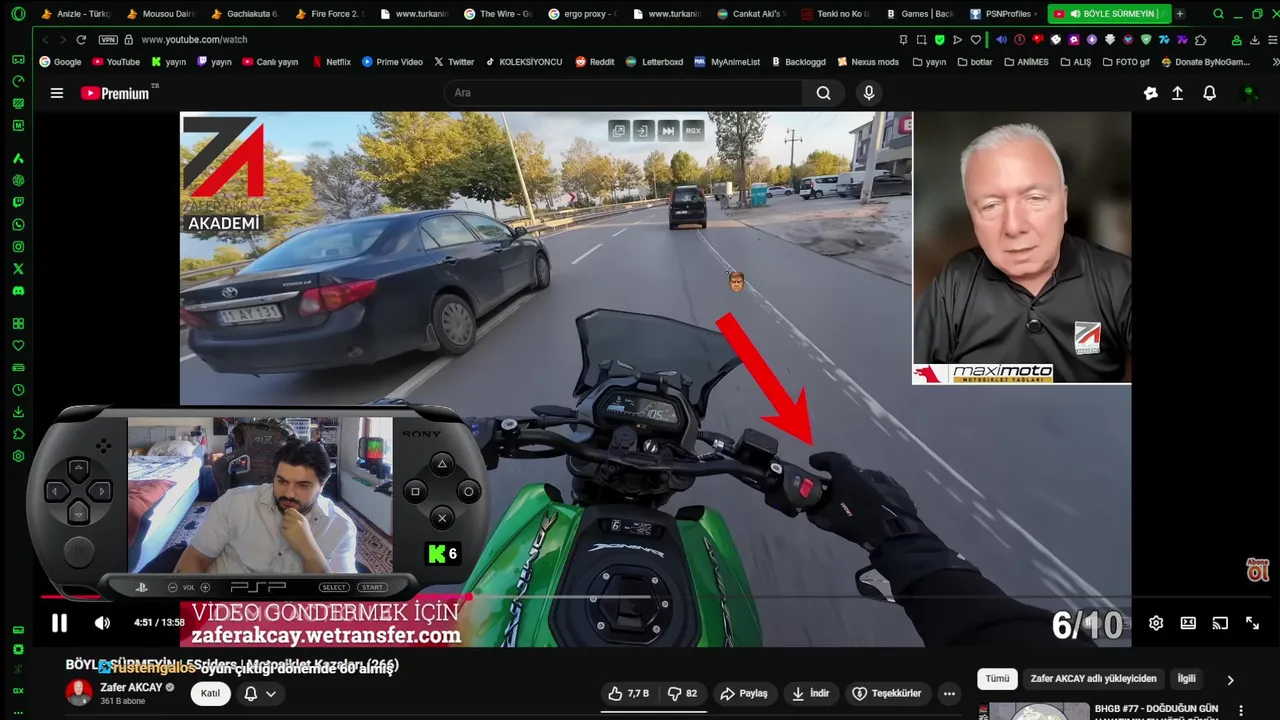
Task: Click the Teşekkürler button
Action: point(886,693)
